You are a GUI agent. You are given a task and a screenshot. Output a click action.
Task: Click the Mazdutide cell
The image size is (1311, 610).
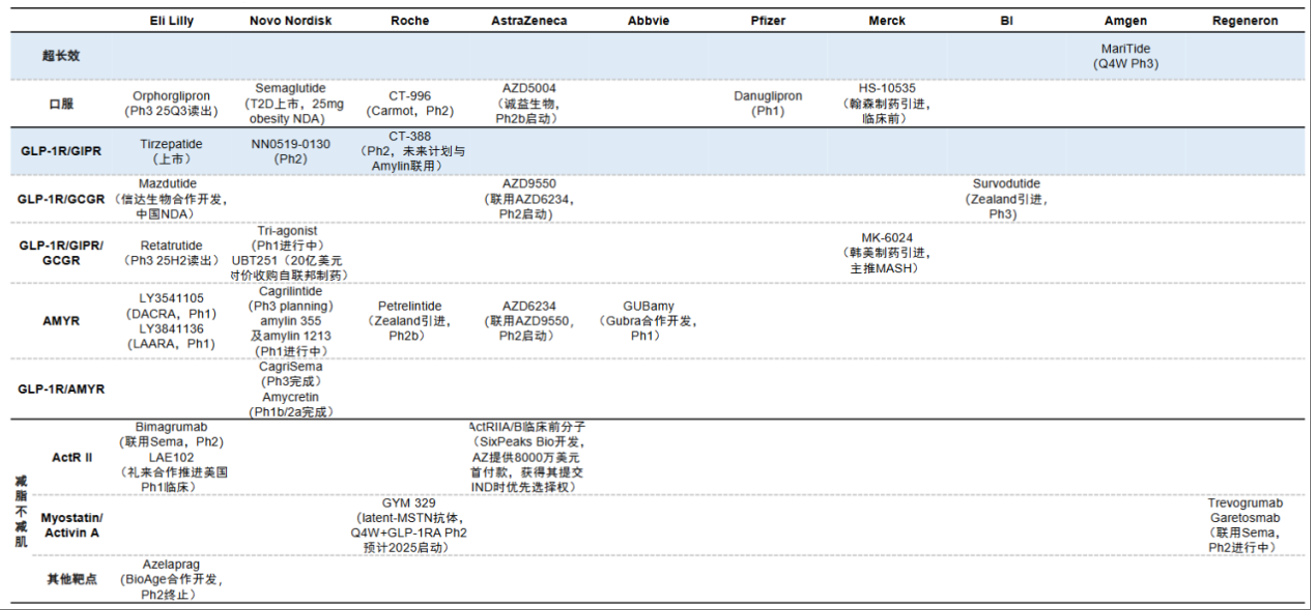170,199
